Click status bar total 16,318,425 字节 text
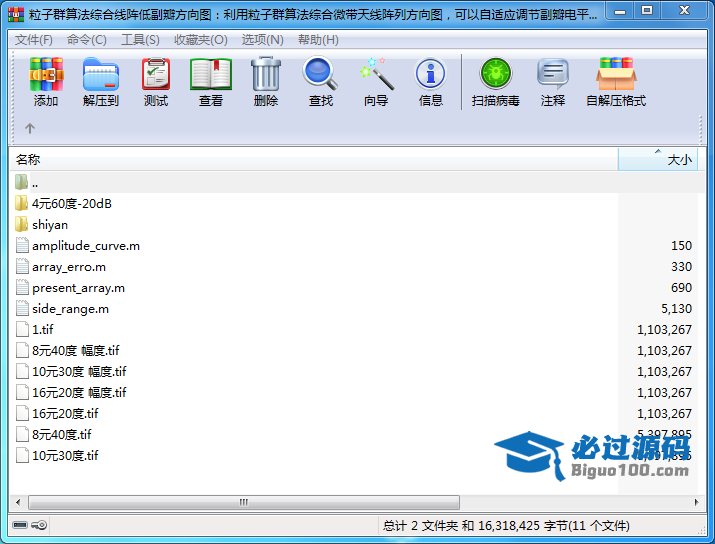The height and width of the screenshot is (544, 715). point(506,526)
